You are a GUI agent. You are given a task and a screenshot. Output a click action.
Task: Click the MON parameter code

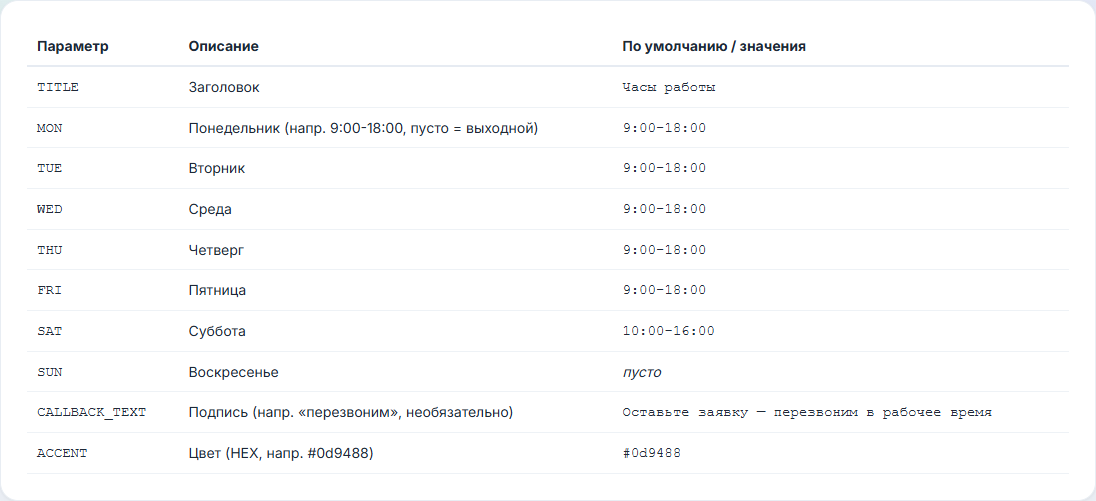point(50,129)
